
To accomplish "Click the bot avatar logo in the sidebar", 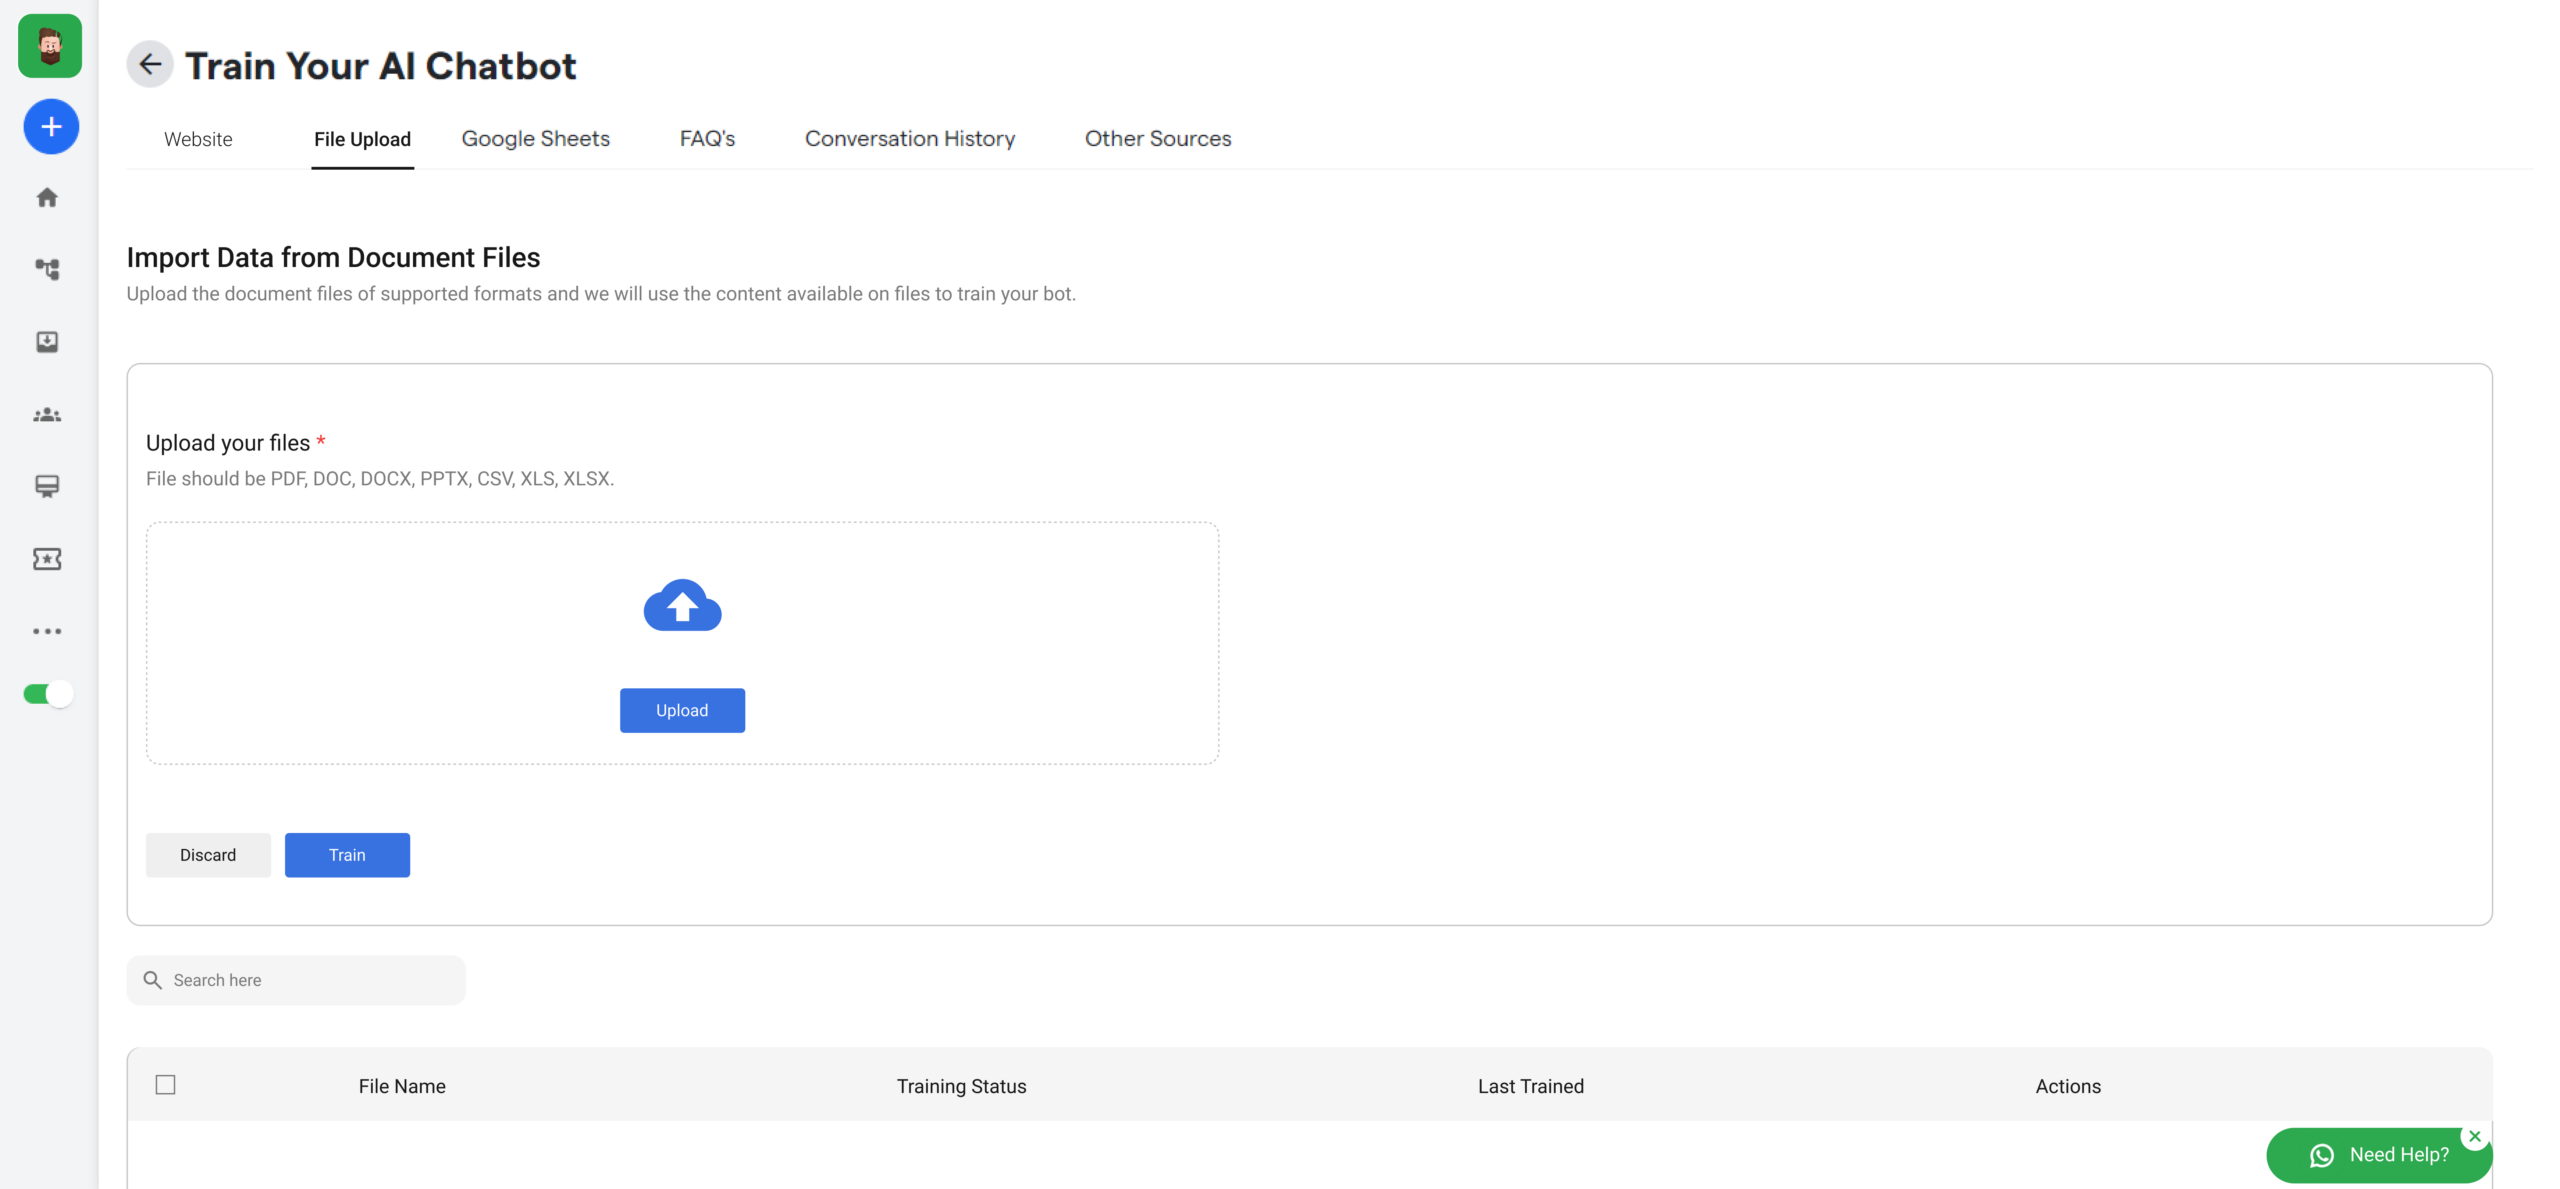I will (49, 46).
